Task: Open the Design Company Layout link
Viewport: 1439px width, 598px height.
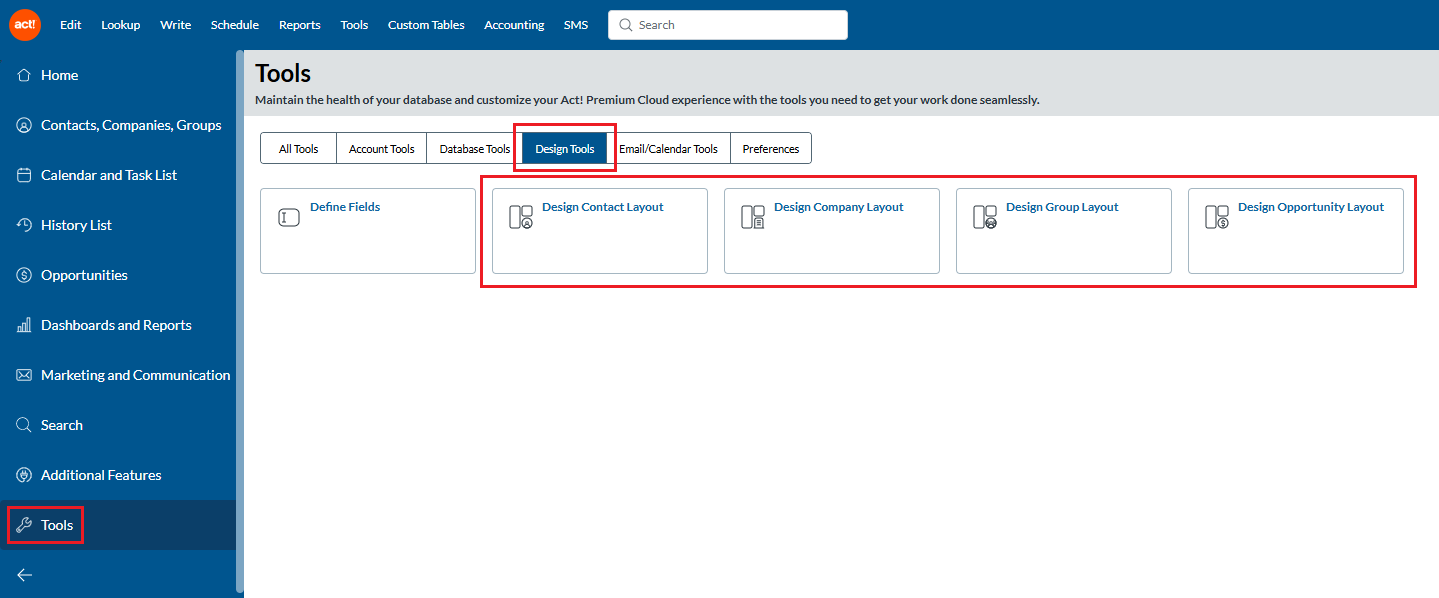Action: 839,207
